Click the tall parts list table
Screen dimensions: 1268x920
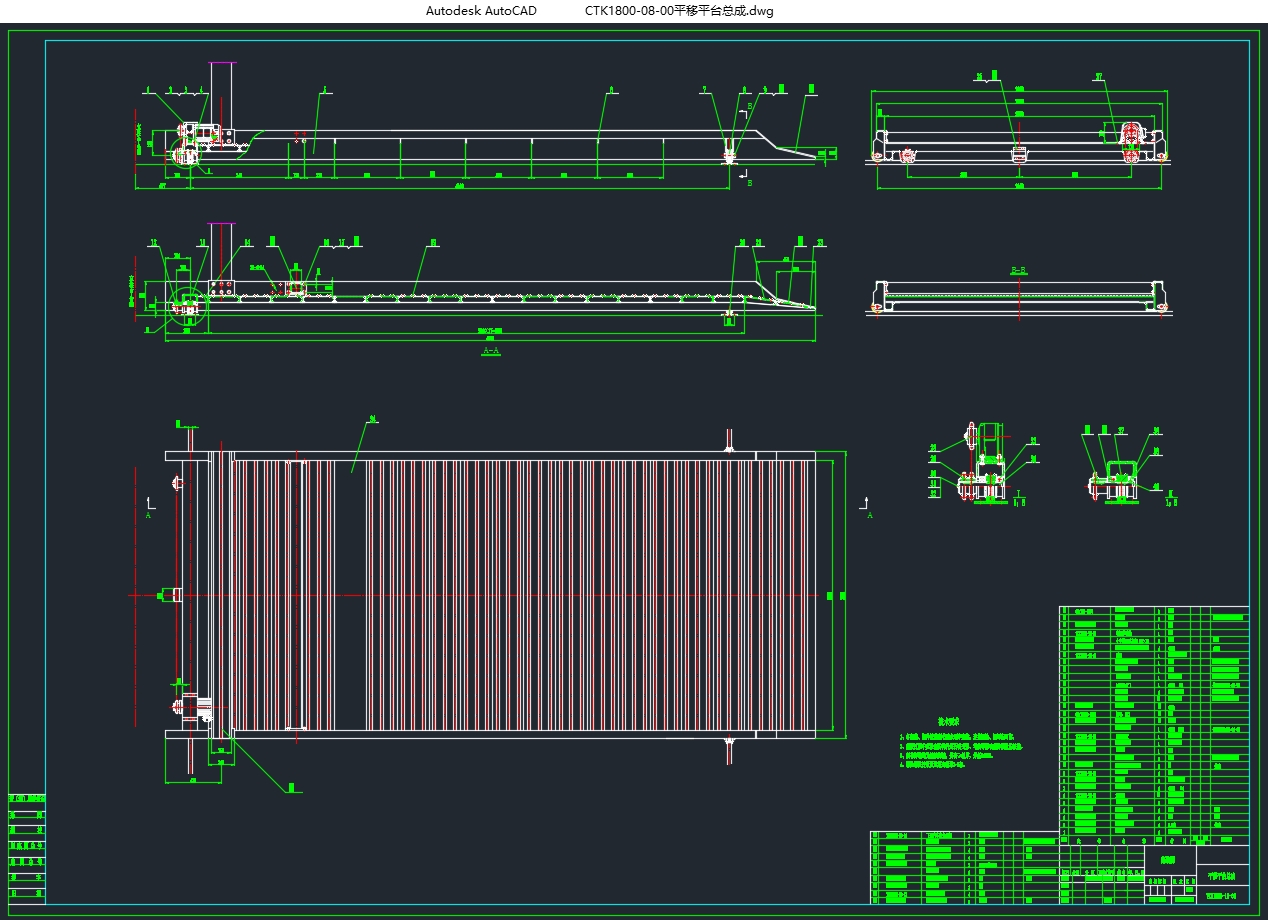coord(1154,720)
